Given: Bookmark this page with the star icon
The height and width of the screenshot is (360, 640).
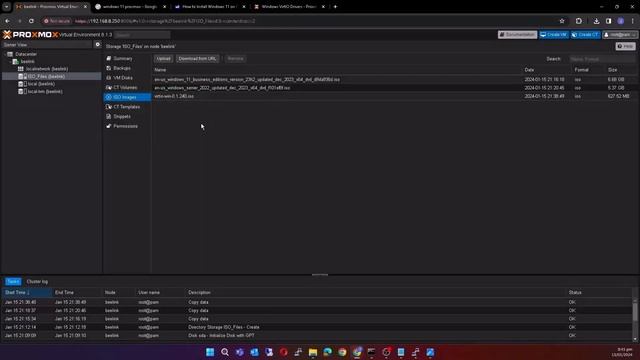Looking at the screenshot, I should [x=562, y=21].
